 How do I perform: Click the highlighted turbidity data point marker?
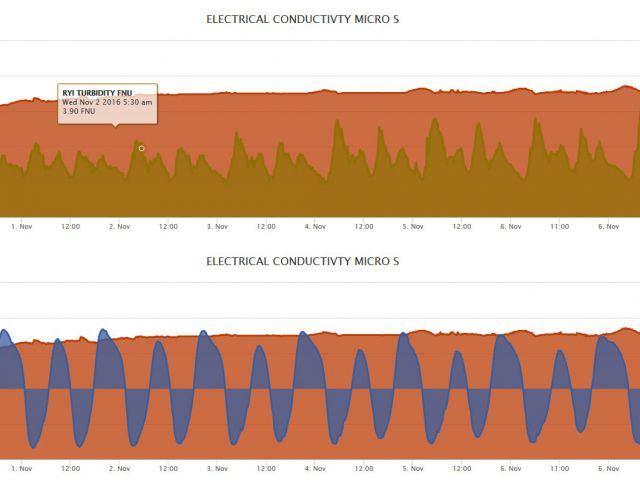point(142,148)
